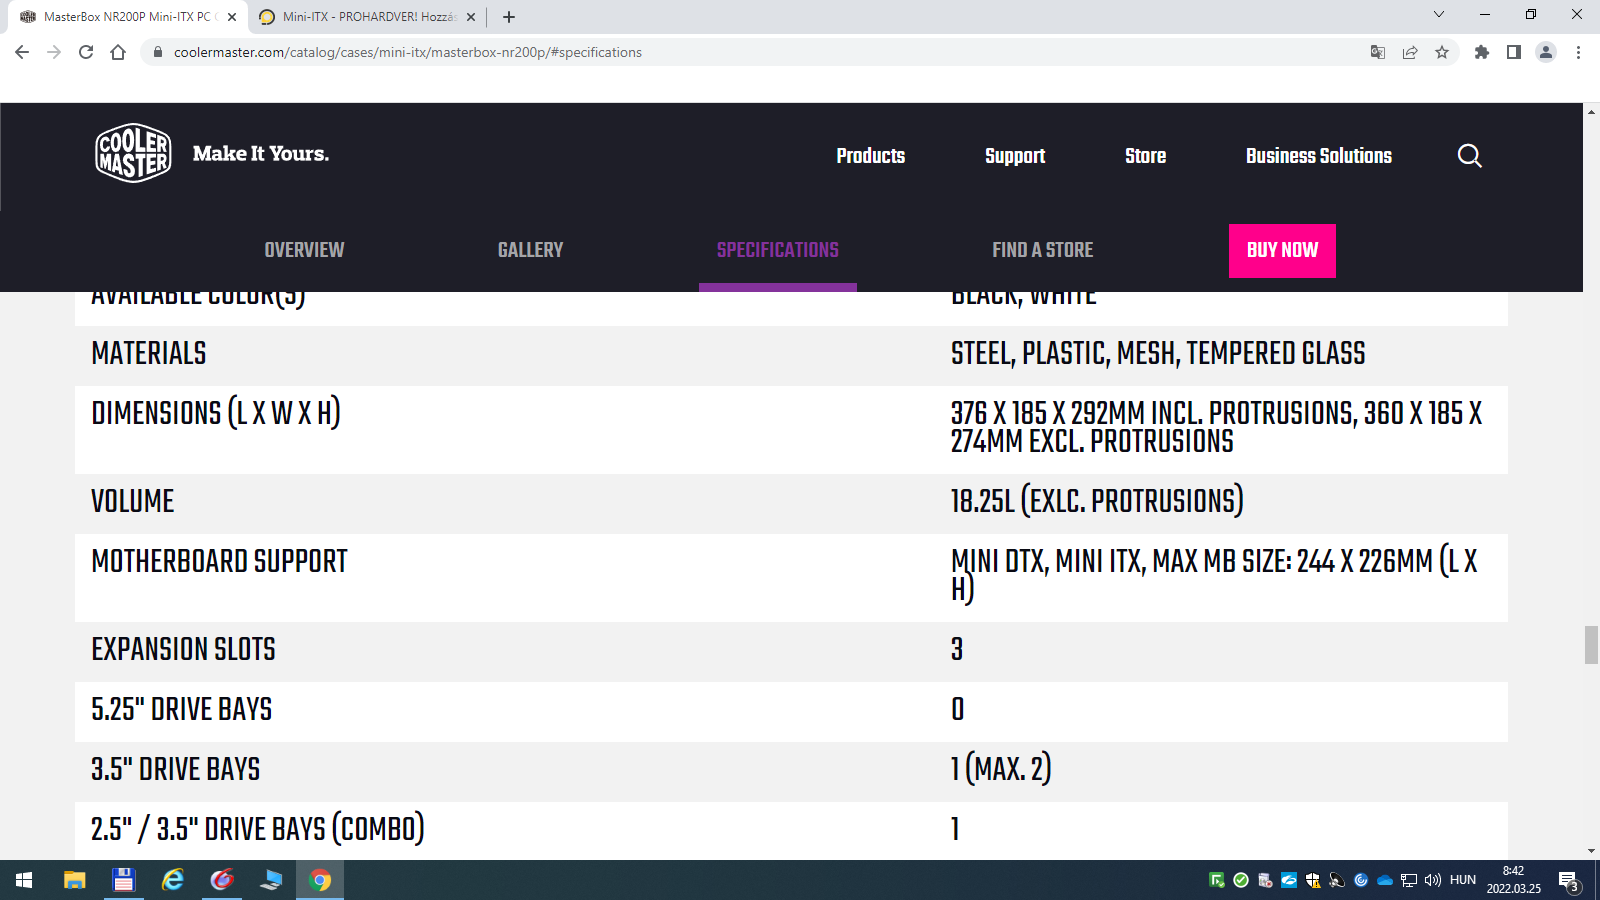Viewport: 1600px width, 900px height.
Task: Close the MasterBox NR200P tab
Action: (x=232, y=17)
